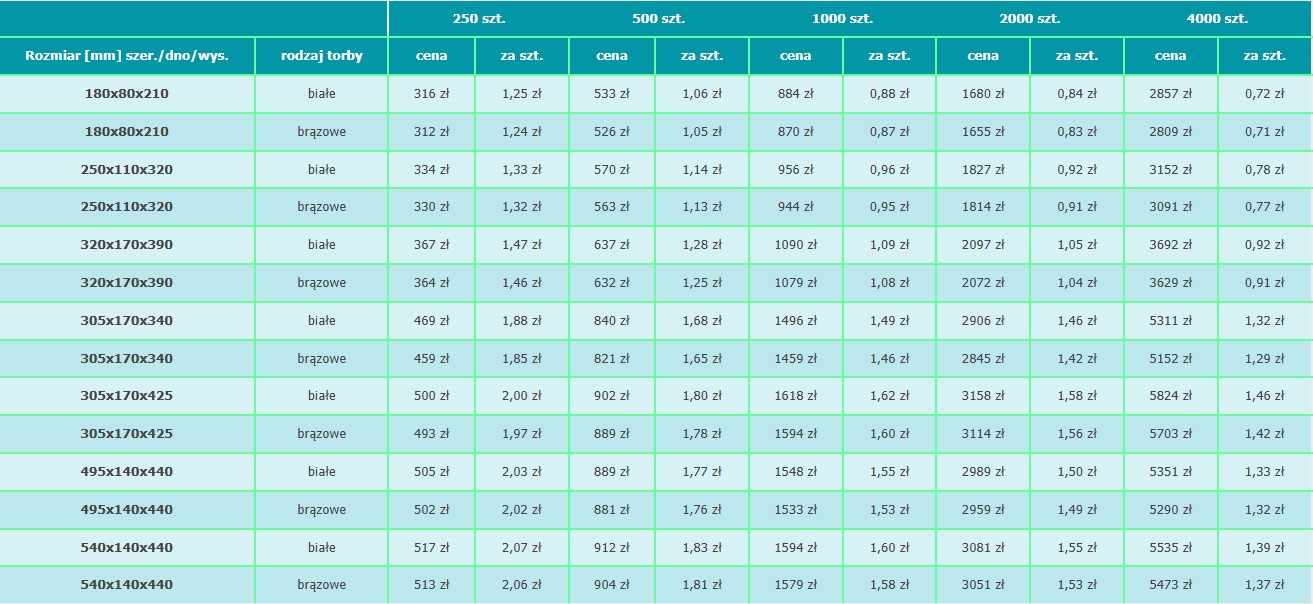This screenshot has height=604, width=1313.
Task: Select the 5473 zł price cell
Action: point(1170,584)
